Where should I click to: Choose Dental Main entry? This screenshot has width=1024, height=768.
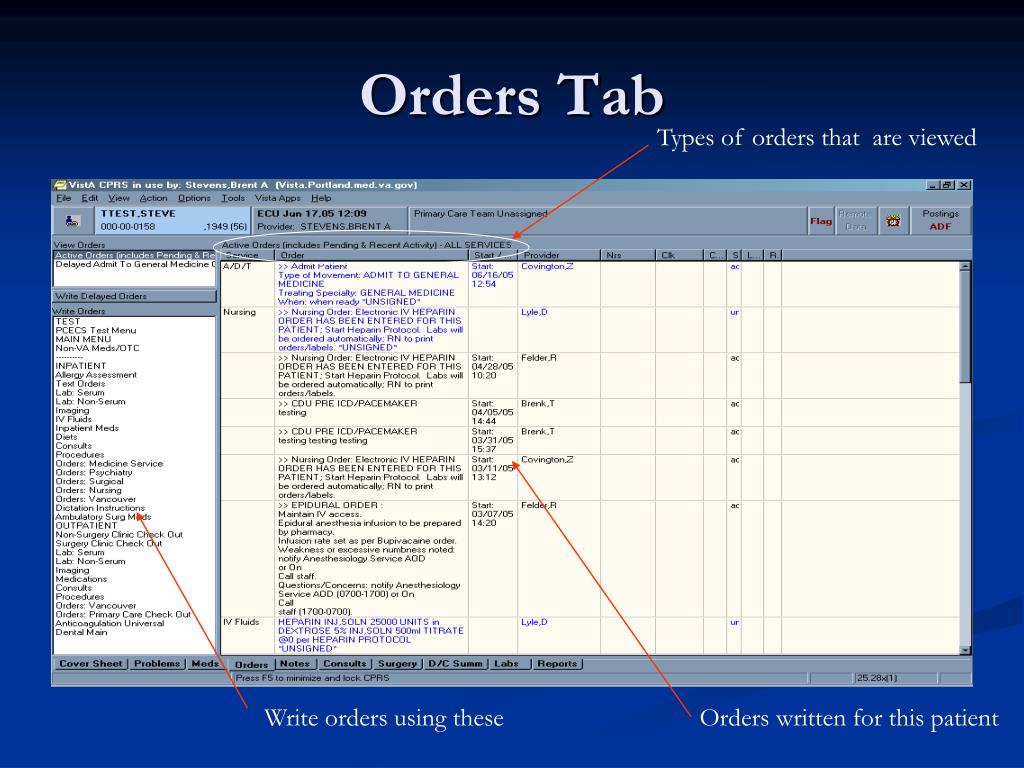tap(81, 632)
